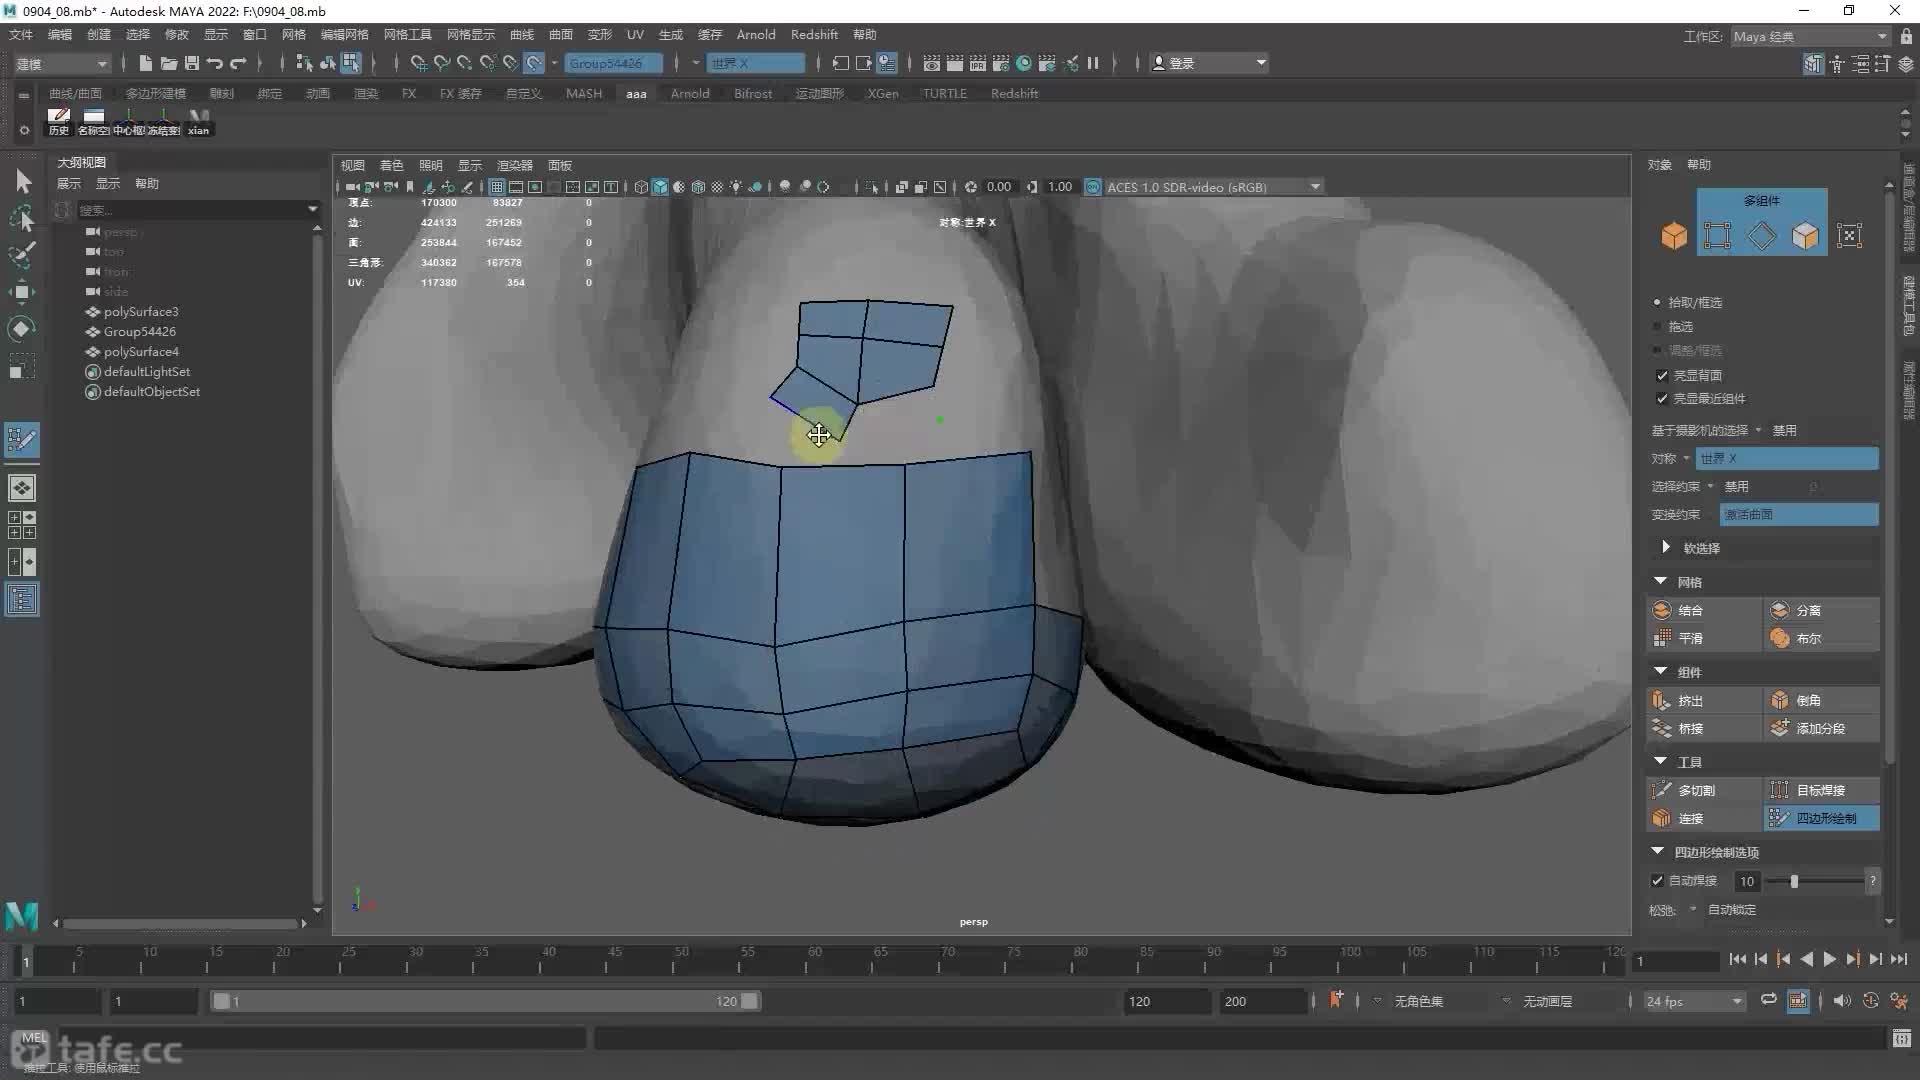Open the 网格工具 menu

coord(407,34)
